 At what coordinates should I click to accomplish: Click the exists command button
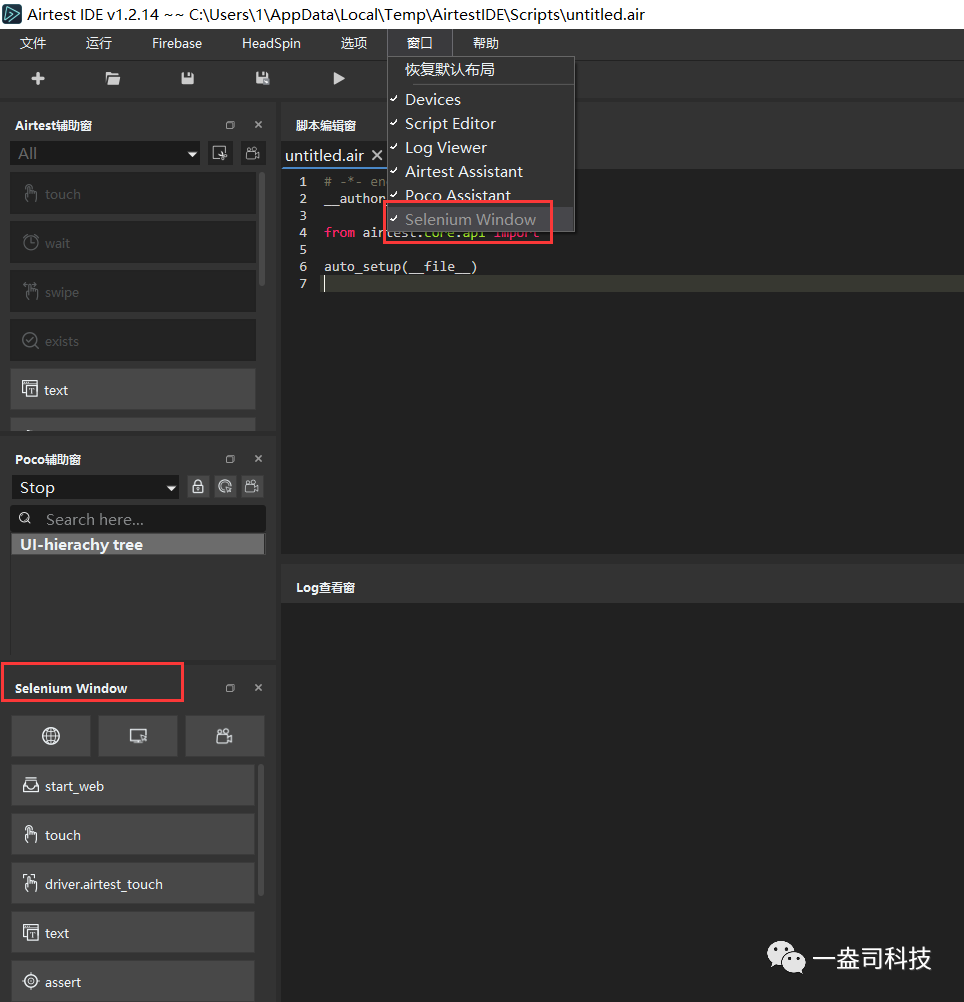(133, 341)
